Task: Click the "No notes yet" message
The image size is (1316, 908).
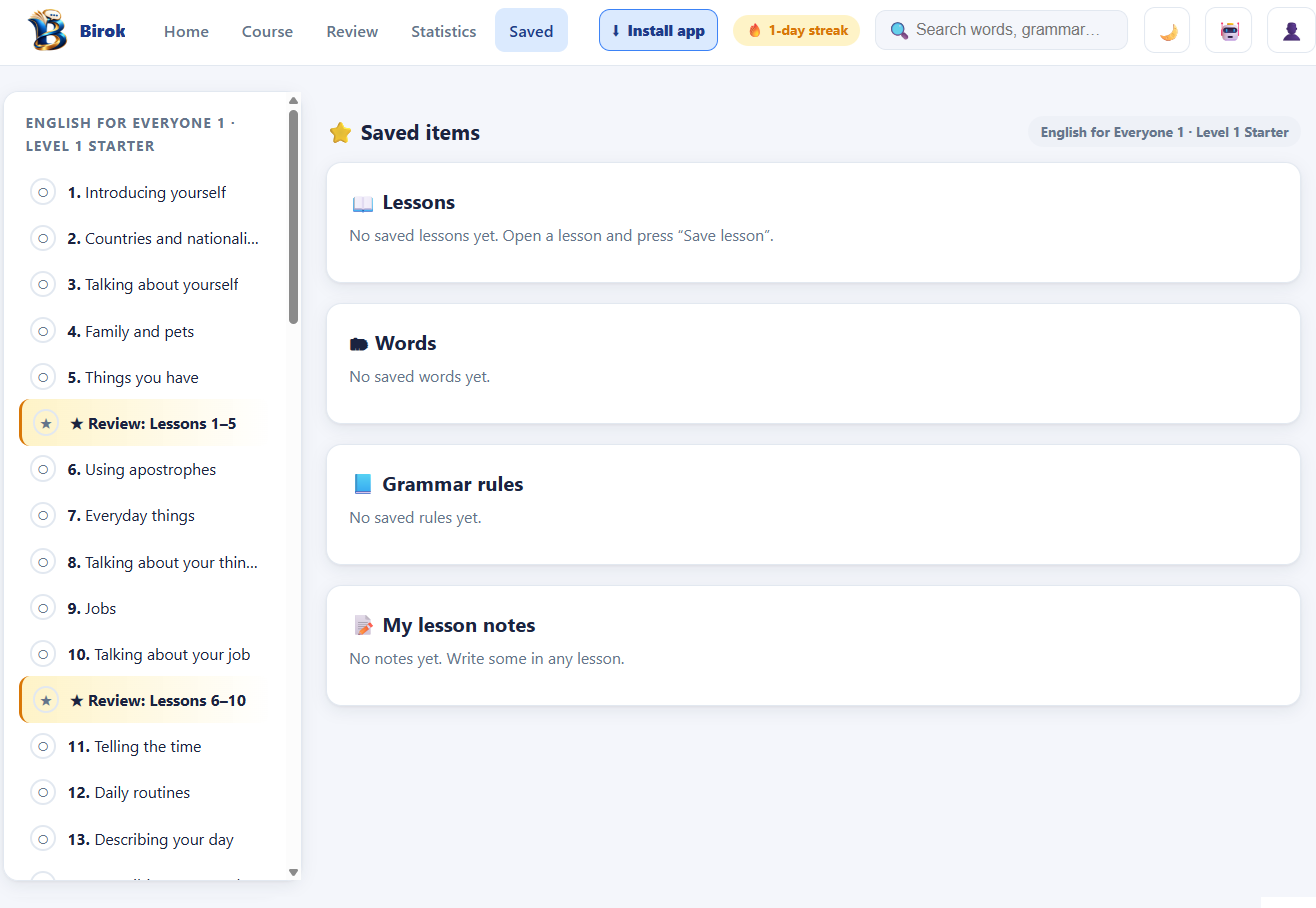Action: coord(486,659)
